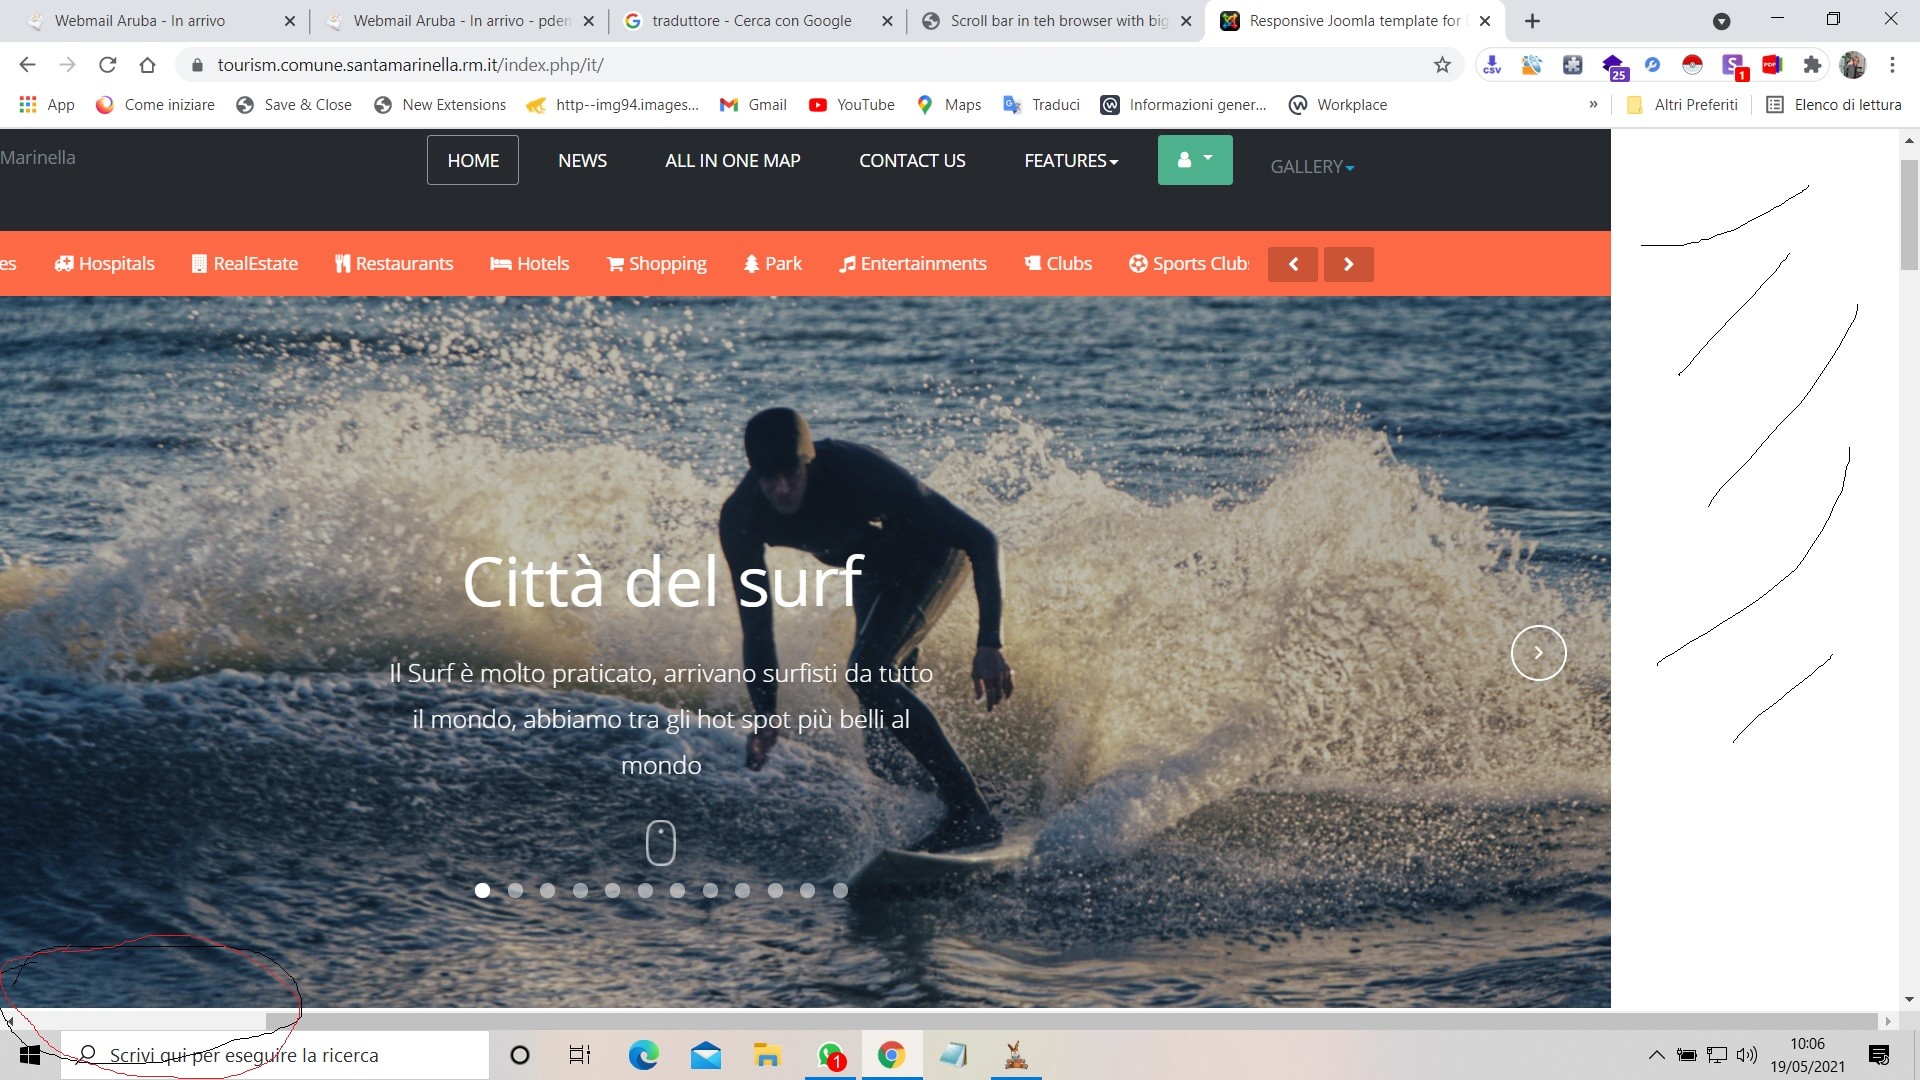Open the ALL IN ONE MAP page
The width and height of the screenshot is (1920, 1080).
click(x=732, y=160)
